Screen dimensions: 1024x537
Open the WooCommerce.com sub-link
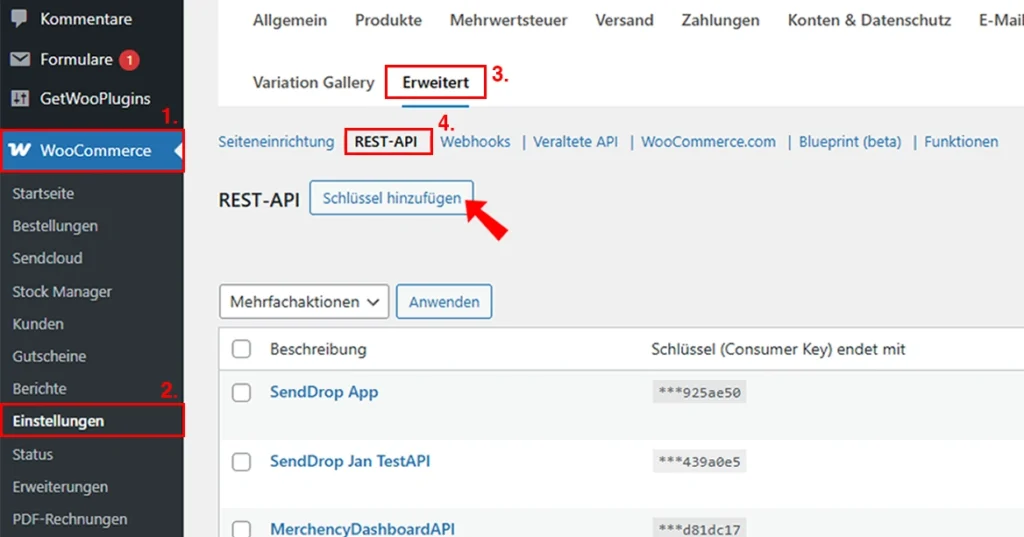point(709,142)
